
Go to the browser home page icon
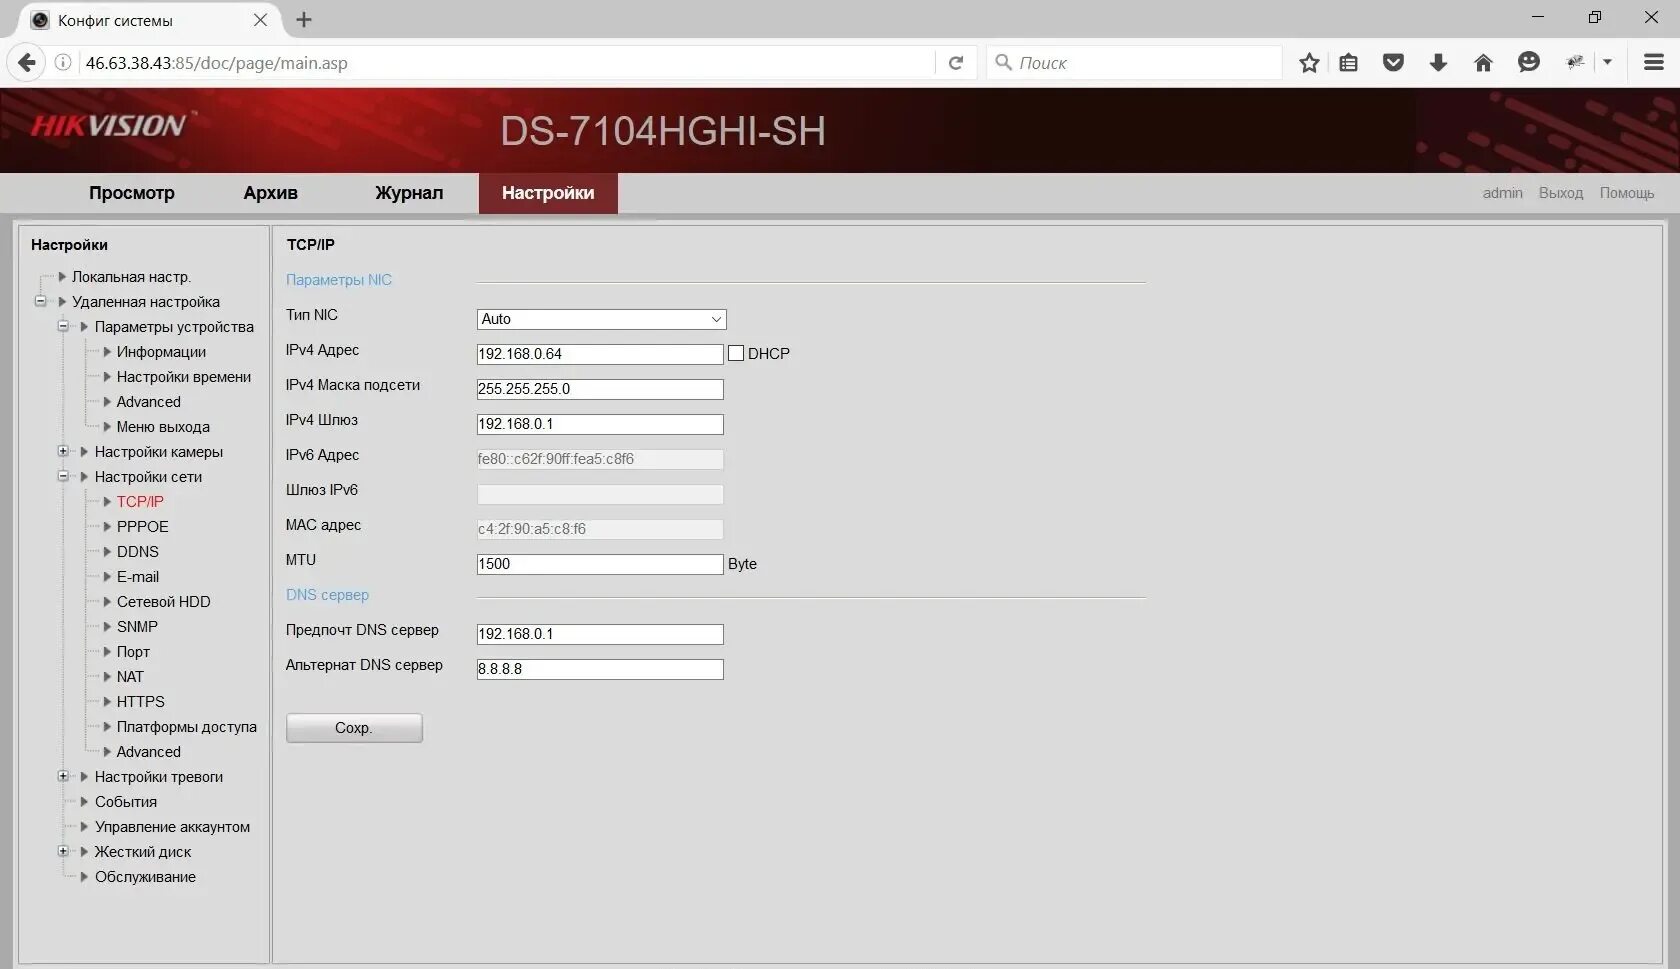[x=1483, y=63]
